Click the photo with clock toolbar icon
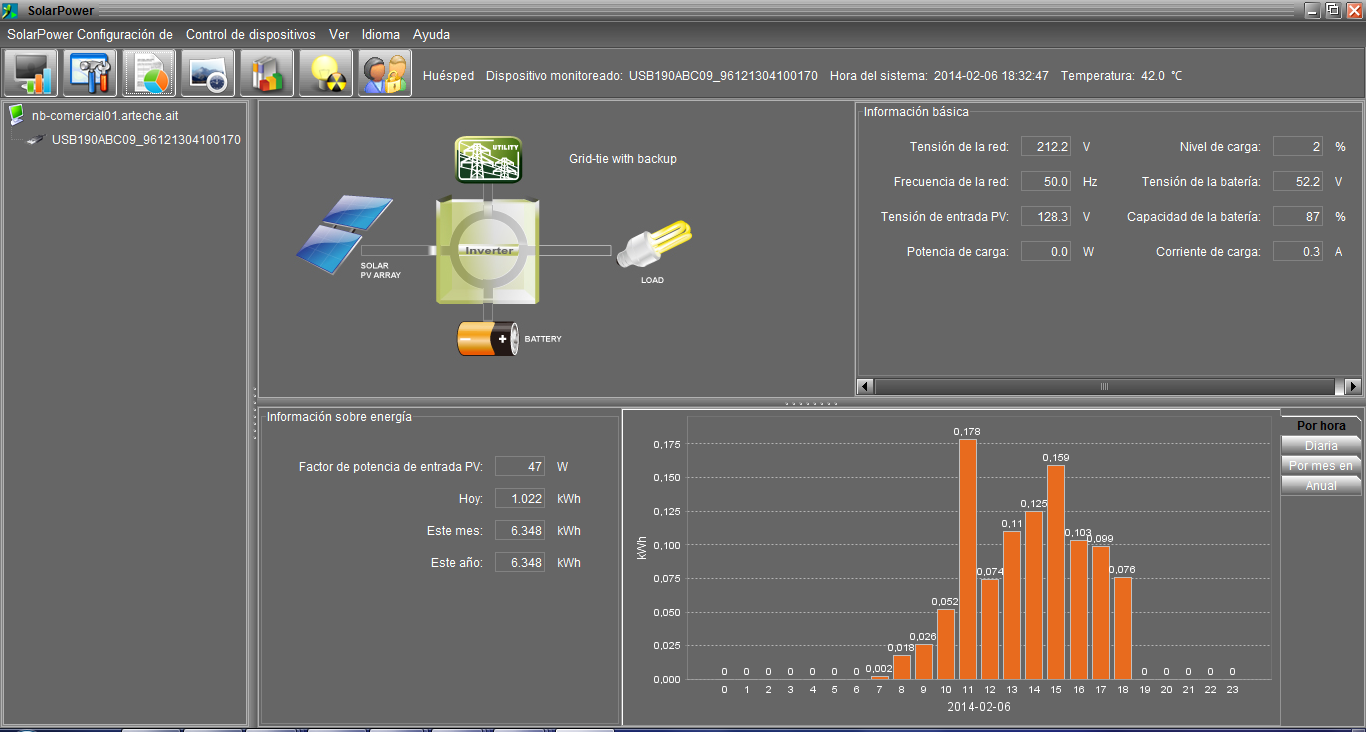The width and height of the screenshot is (1366, 734). pyautogui.click(x=208, y=74)
